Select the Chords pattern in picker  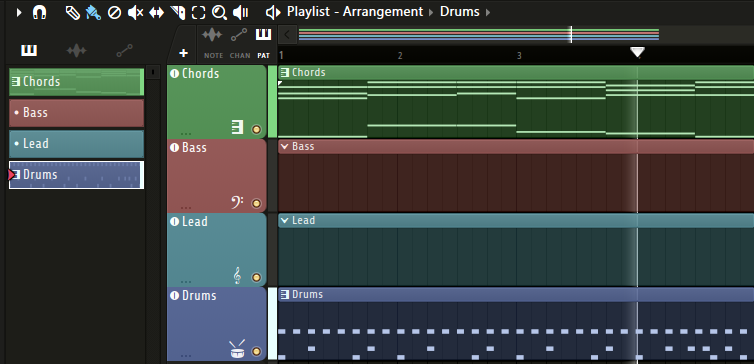pyautogui.click(x=76, y=82)
